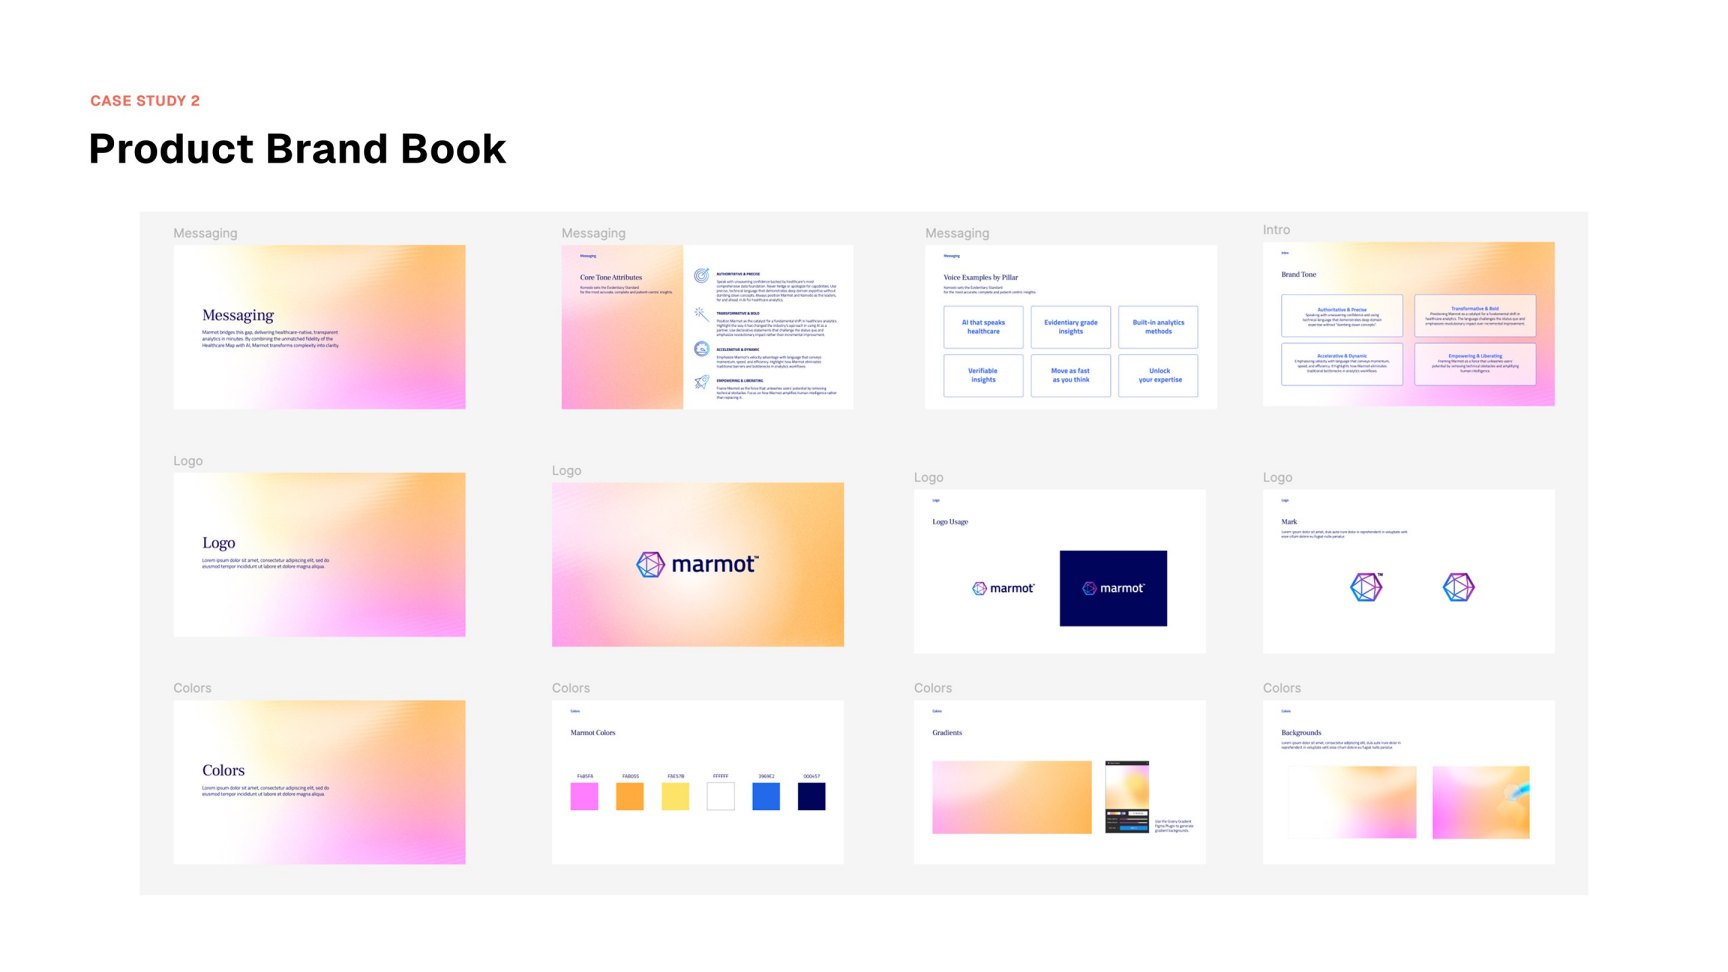Click the marmot logo on the navy square
The height and width of the screenshot is (972, 1728).
(1113, 588)
